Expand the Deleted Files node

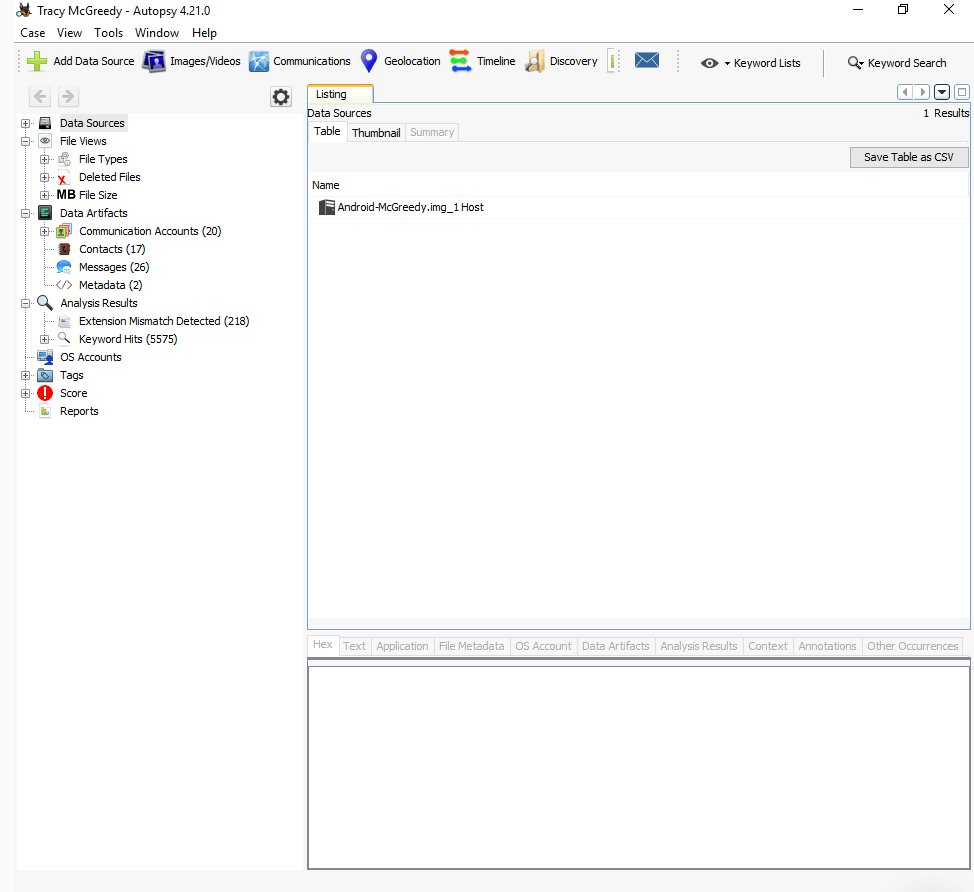click(44, 178)
